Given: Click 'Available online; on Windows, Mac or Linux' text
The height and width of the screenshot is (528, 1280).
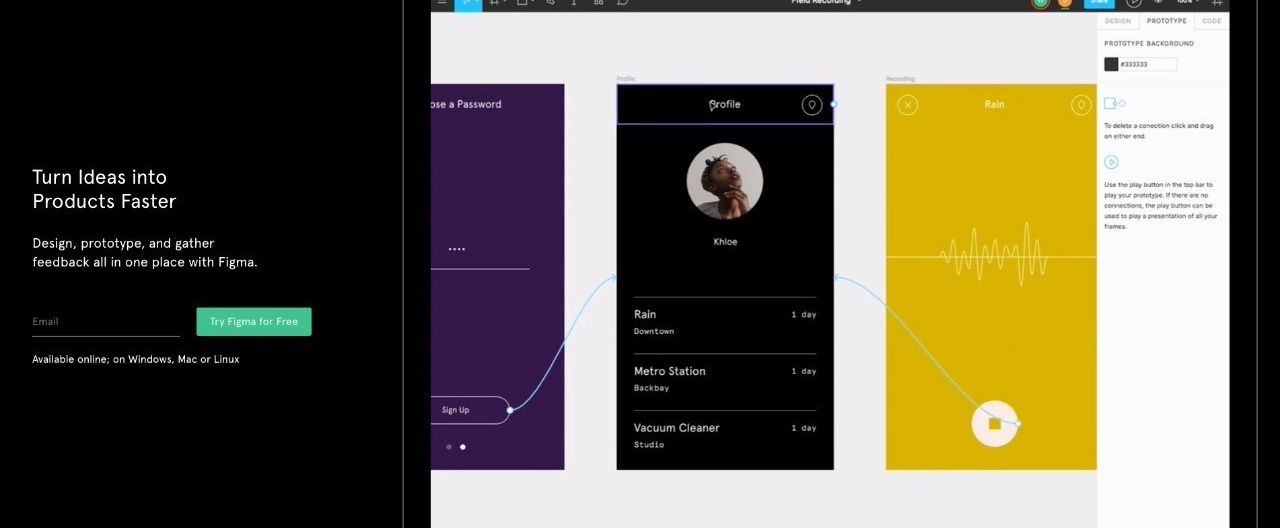Looking at the screenshot, I should [x=136, y=359].
